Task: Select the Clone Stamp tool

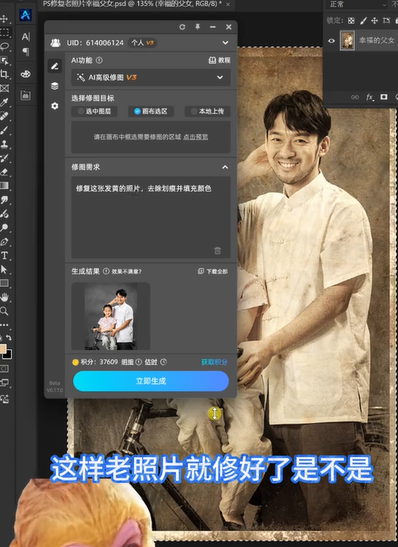Action: point(4,144)
